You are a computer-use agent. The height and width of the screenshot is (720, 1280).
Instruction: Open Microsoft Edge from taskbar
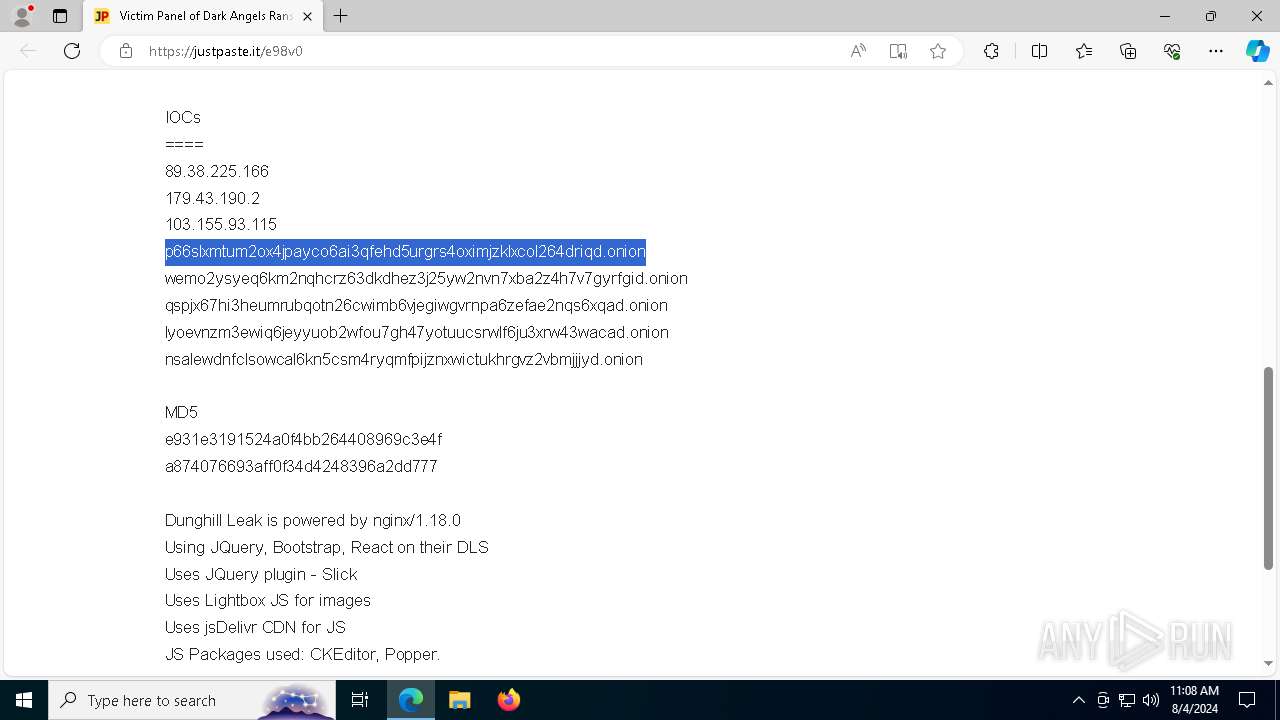point(411,700)
